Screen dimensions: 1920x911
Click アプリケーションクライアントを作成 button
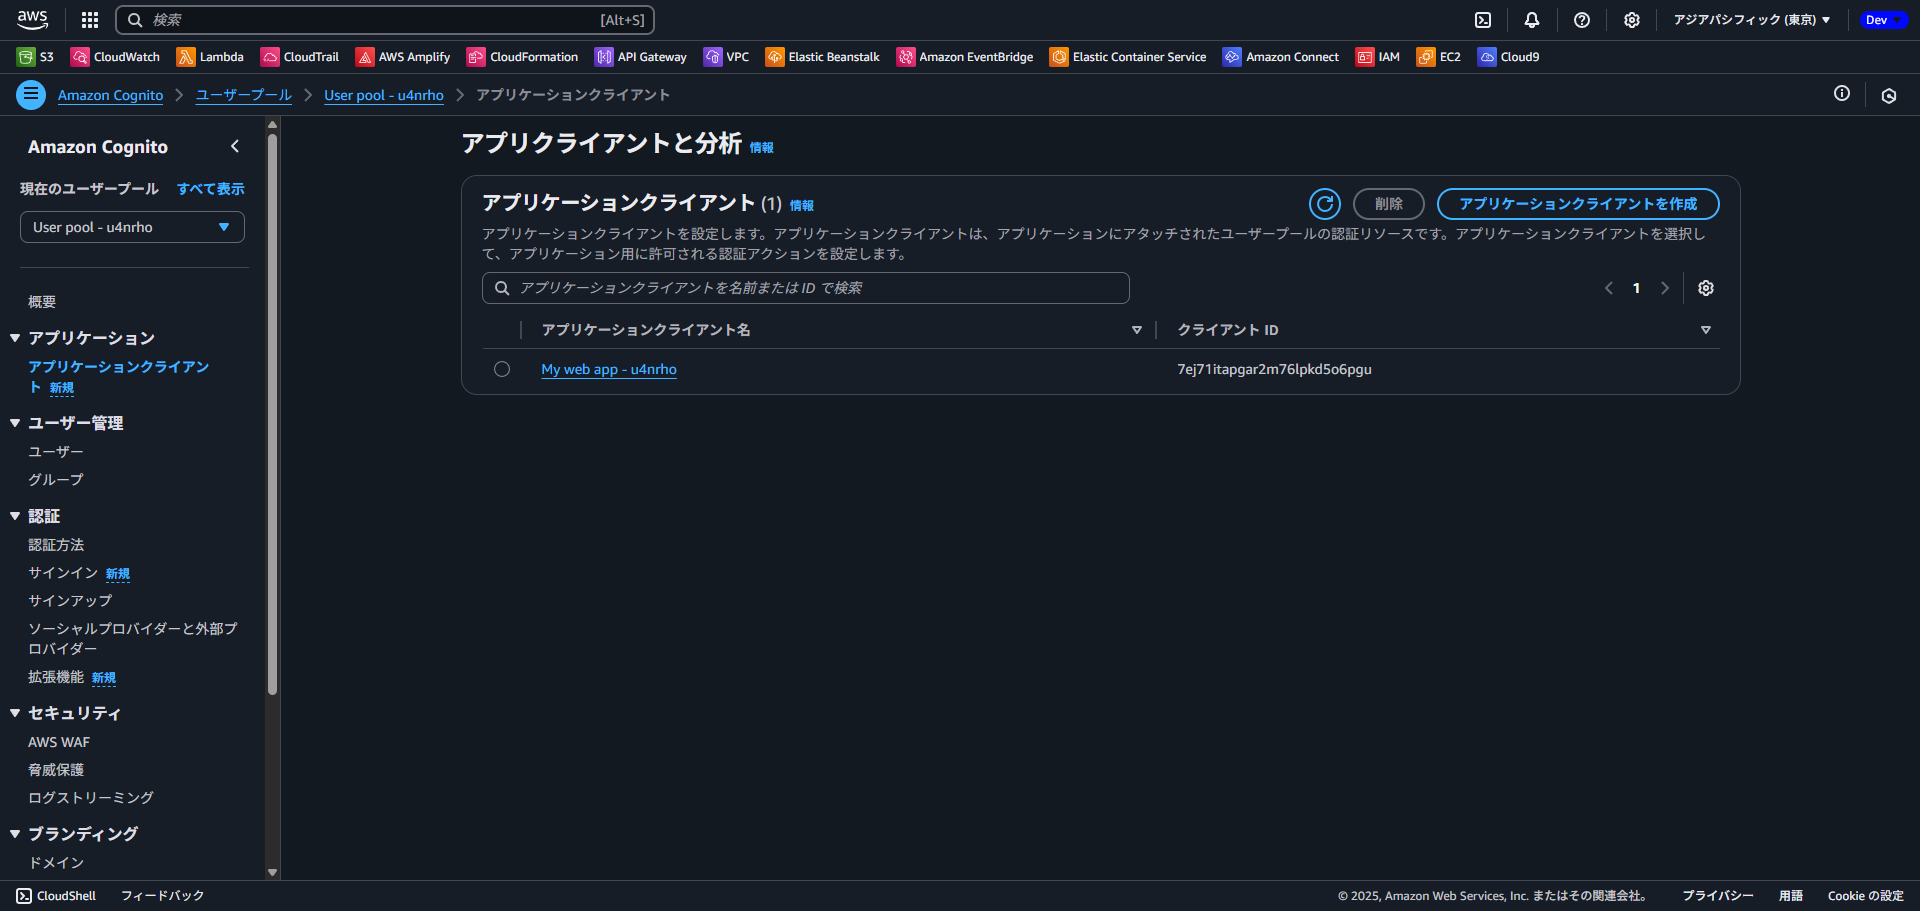coord(1578,204)
